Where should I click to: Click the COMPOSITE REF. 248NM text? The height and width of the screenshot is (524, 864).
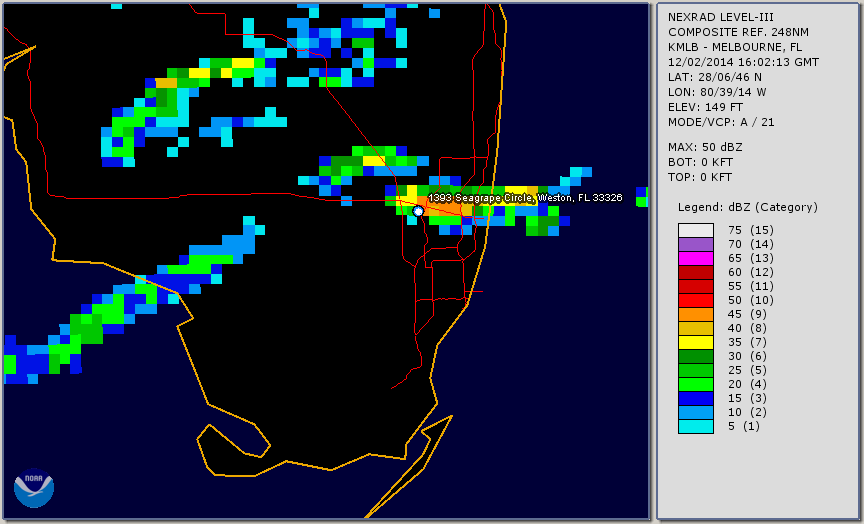coord(738,32)
